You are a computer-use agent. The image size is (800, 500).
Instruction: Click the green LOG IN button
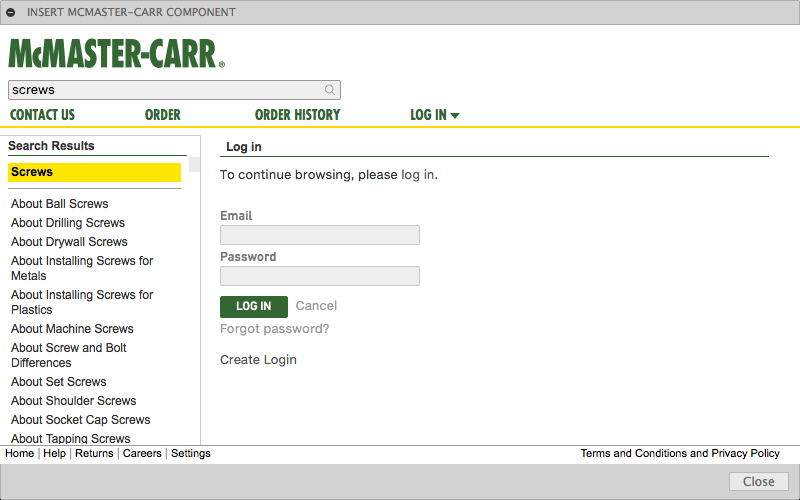[x=254, y=306]
